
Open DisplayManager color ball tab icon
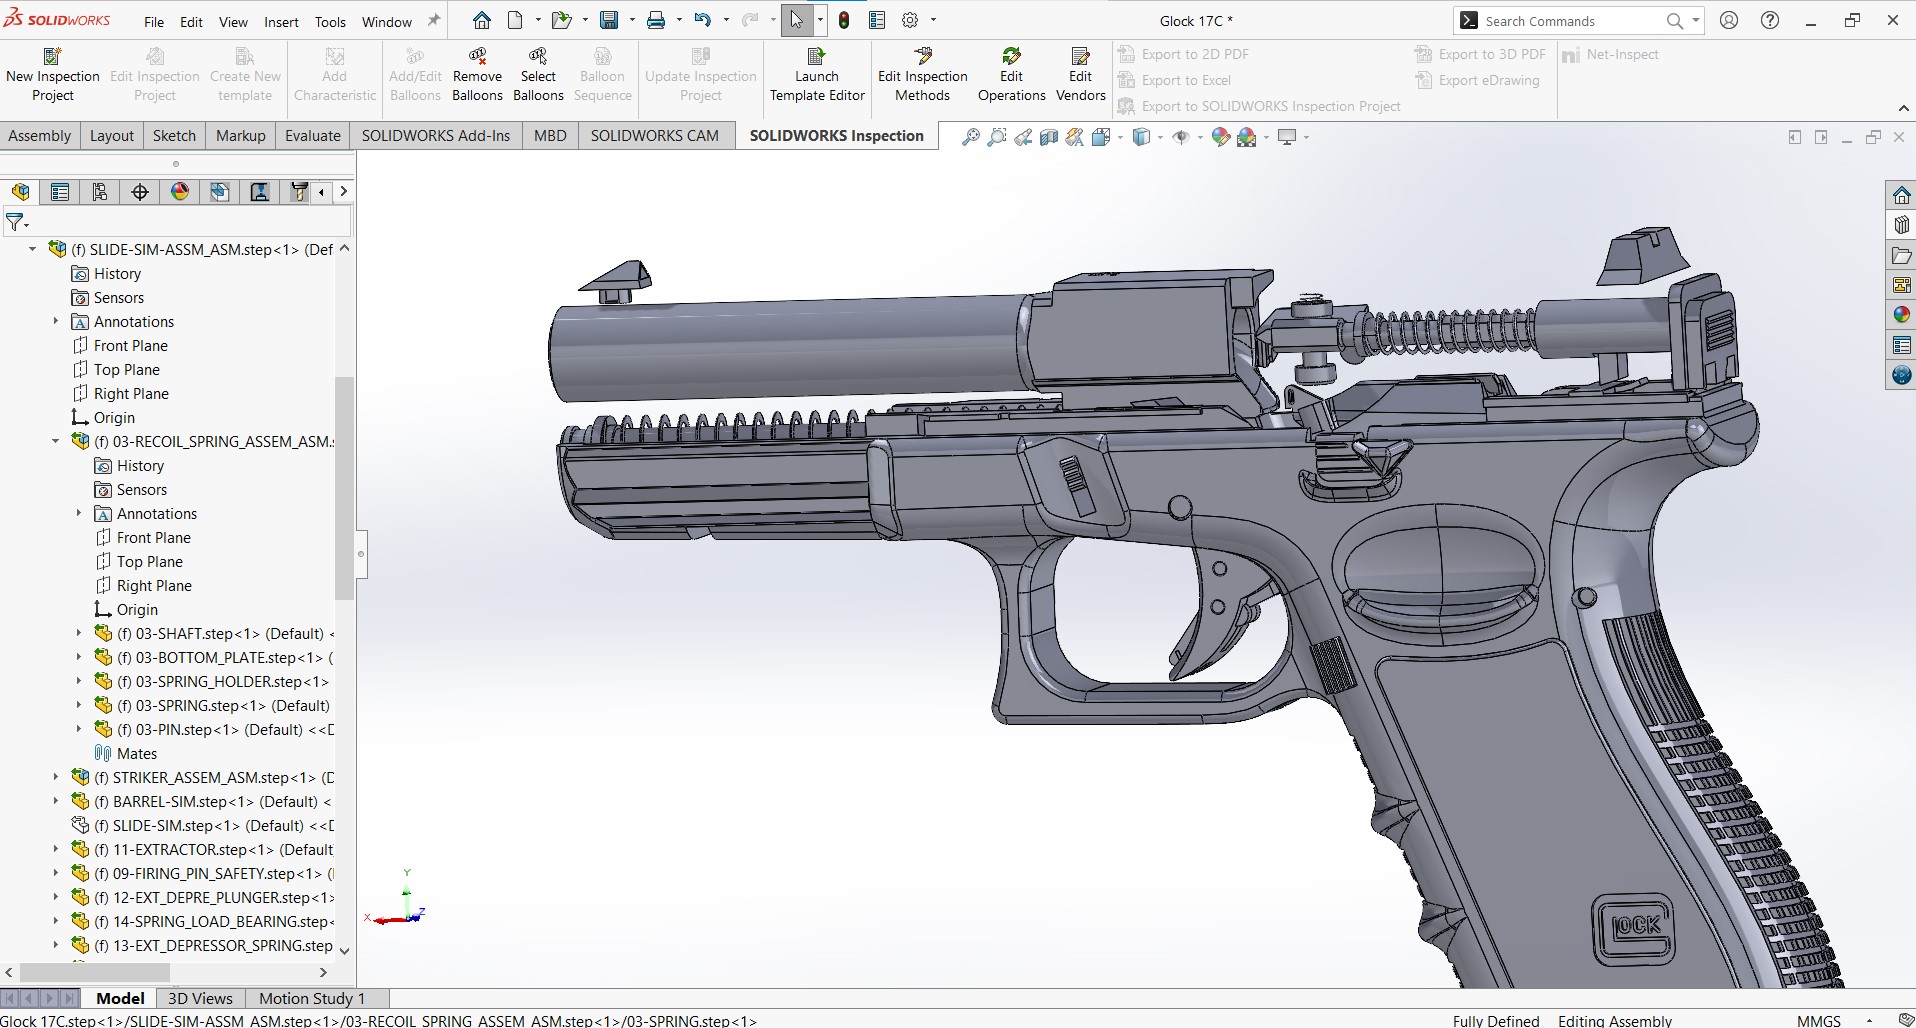[x=180, y=192]
